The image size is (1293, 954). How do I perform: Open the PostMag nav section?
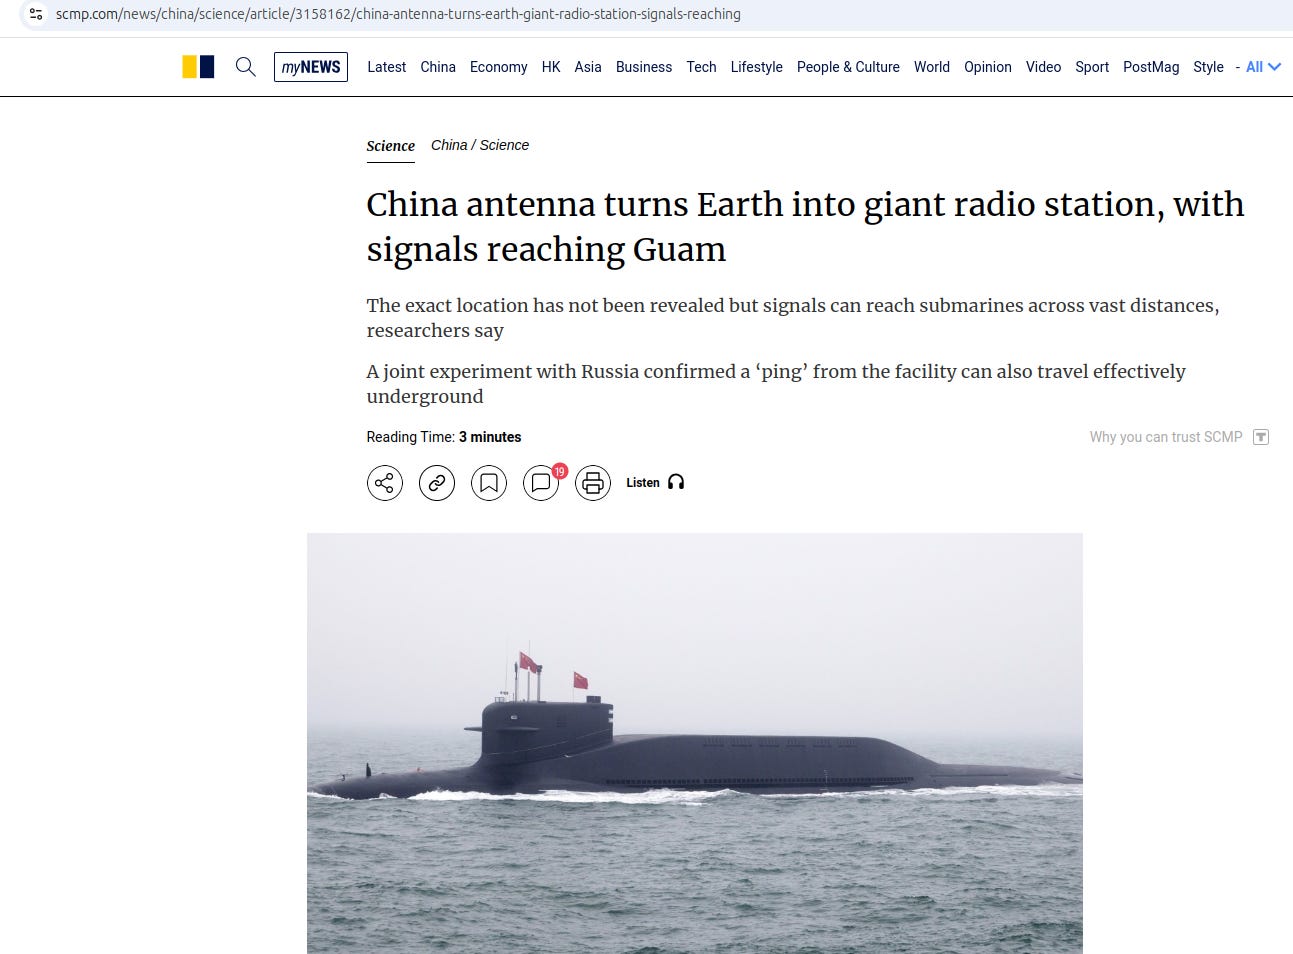pyautogui.click(x=1151, y=67)
